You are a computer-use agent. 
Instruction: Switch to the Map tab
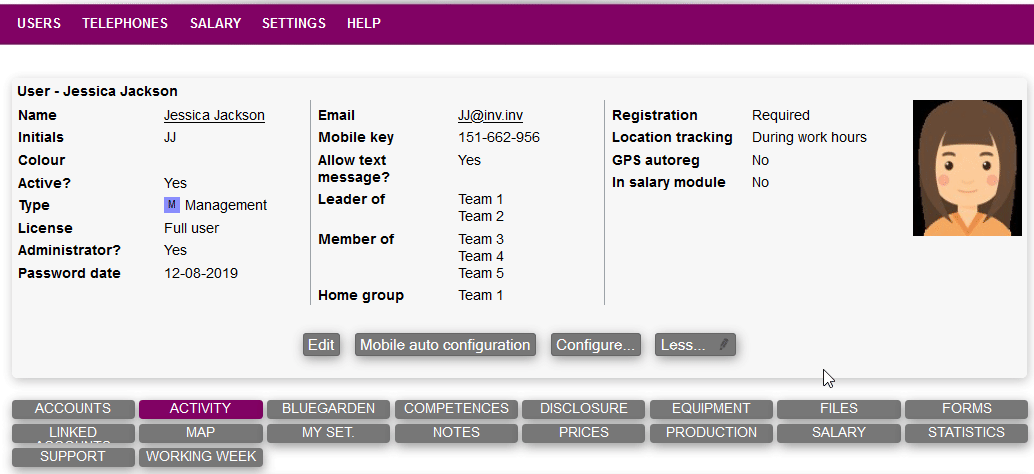(200, 433)
